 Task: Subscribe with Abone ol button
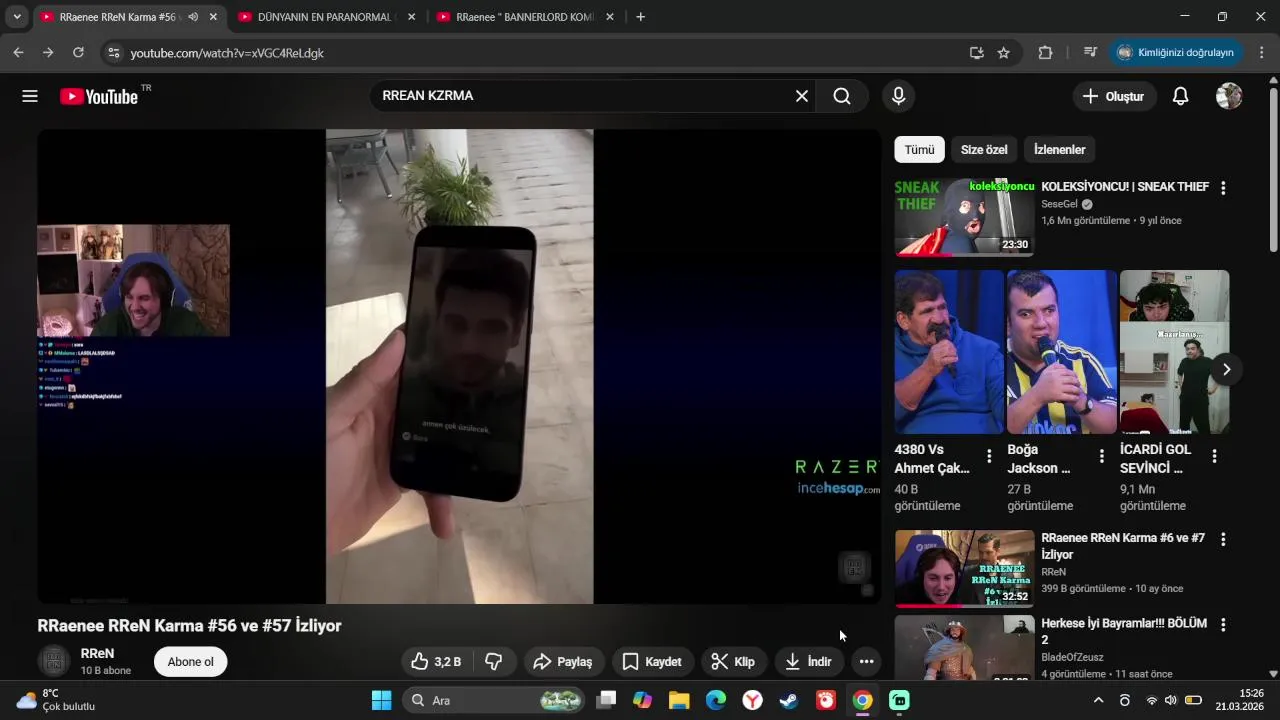[190, 661]
